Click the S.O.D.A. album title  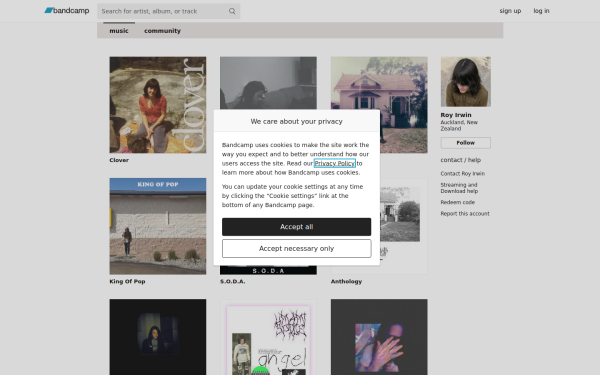click(x=233, y=281)
